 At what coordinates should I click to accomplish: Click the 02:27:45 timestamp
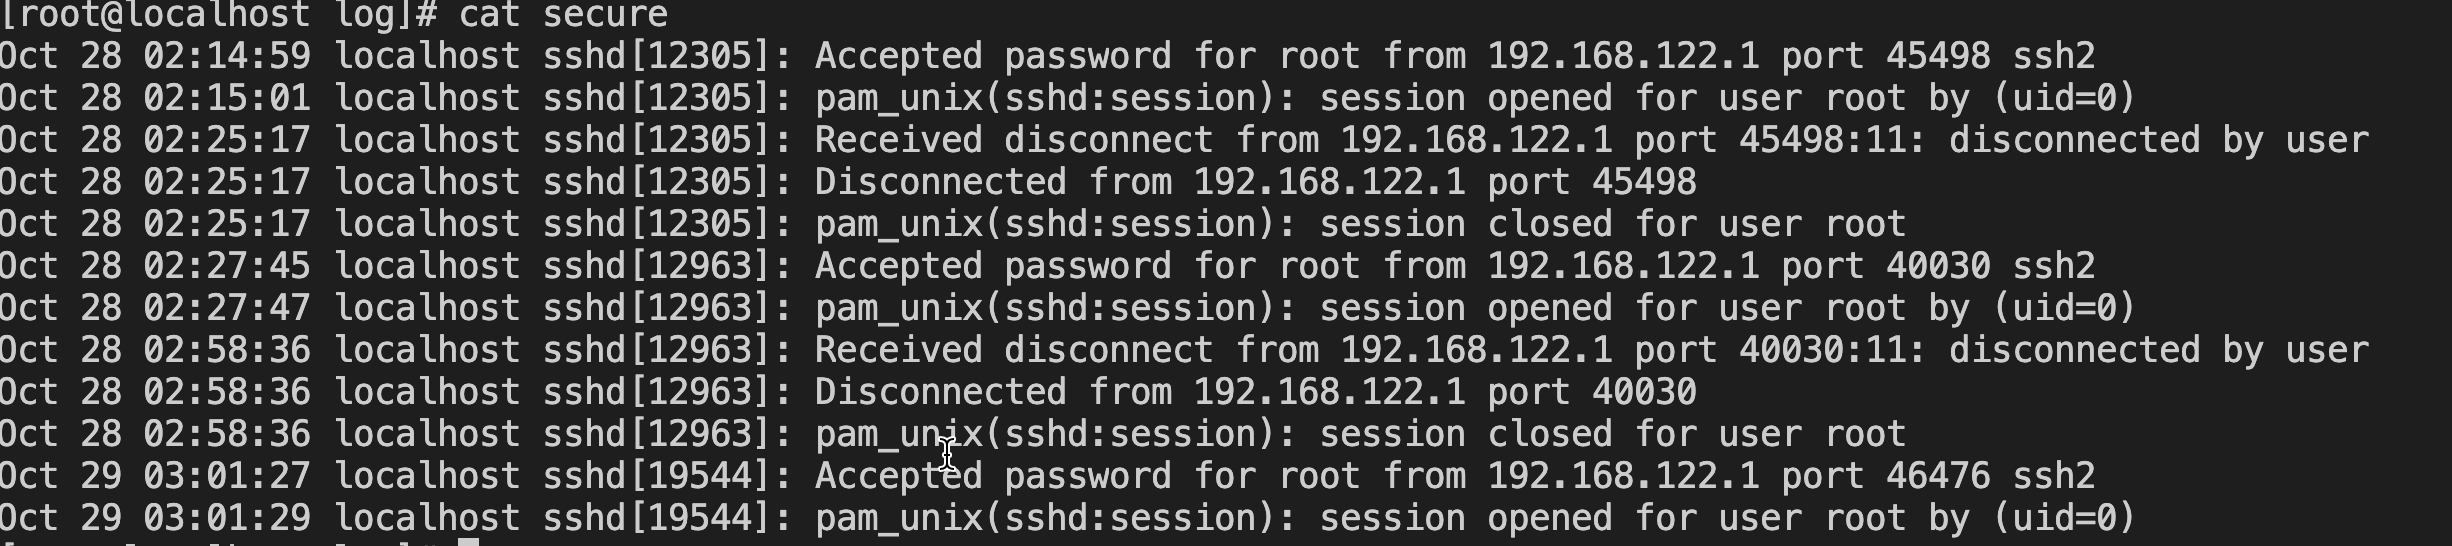[227, 266]
